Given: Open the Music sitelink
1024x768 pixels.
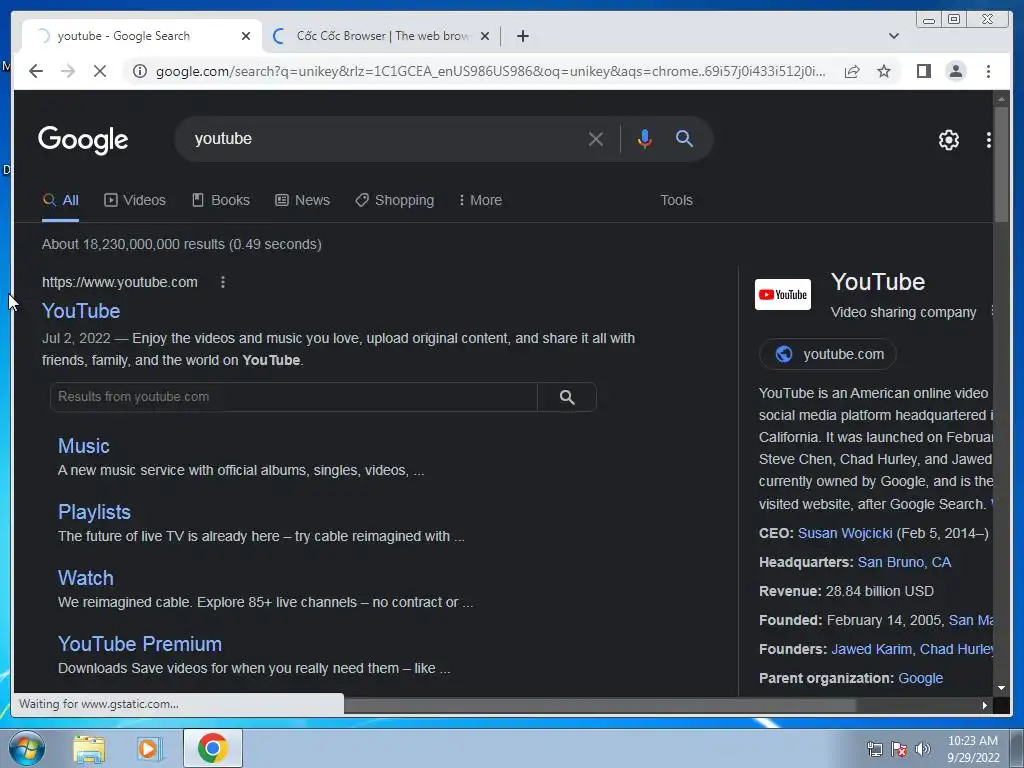Looking at the screenshot, I should [x=84, y=445].
